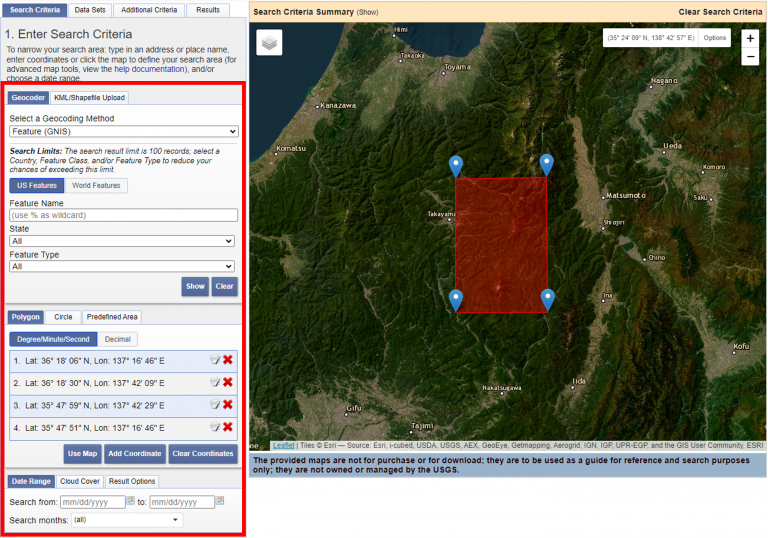This screenshot has width=768, height=538.
Task: Delete coordinate 4 with red X
Action: click(x=228, y=427)
